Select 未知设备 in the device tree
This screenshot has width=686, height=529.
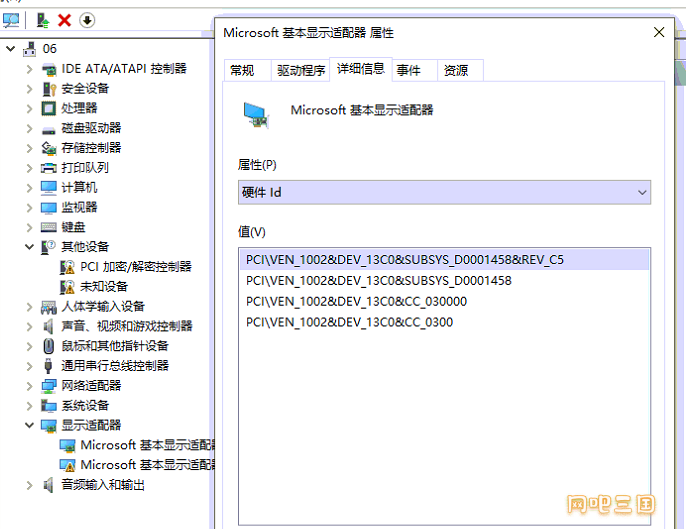click(104, 287)
